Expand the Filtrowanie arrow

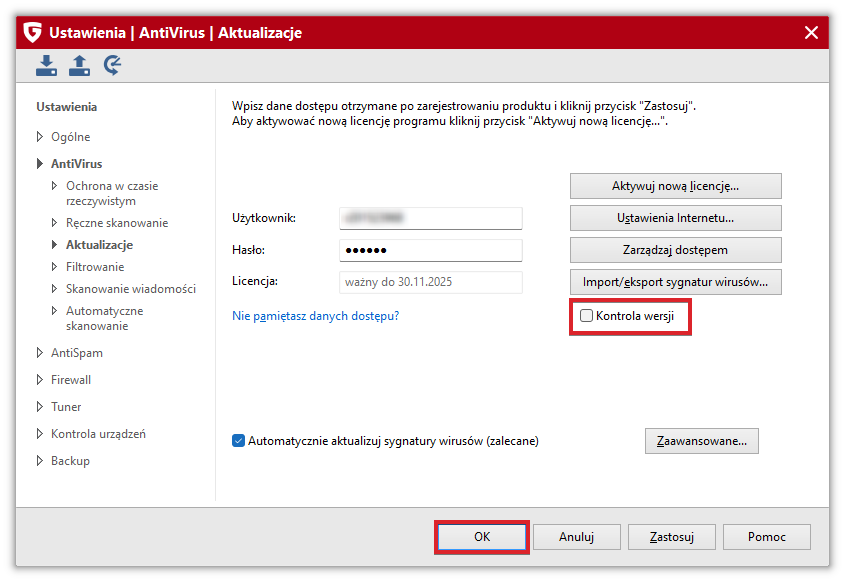pos(54,267)
